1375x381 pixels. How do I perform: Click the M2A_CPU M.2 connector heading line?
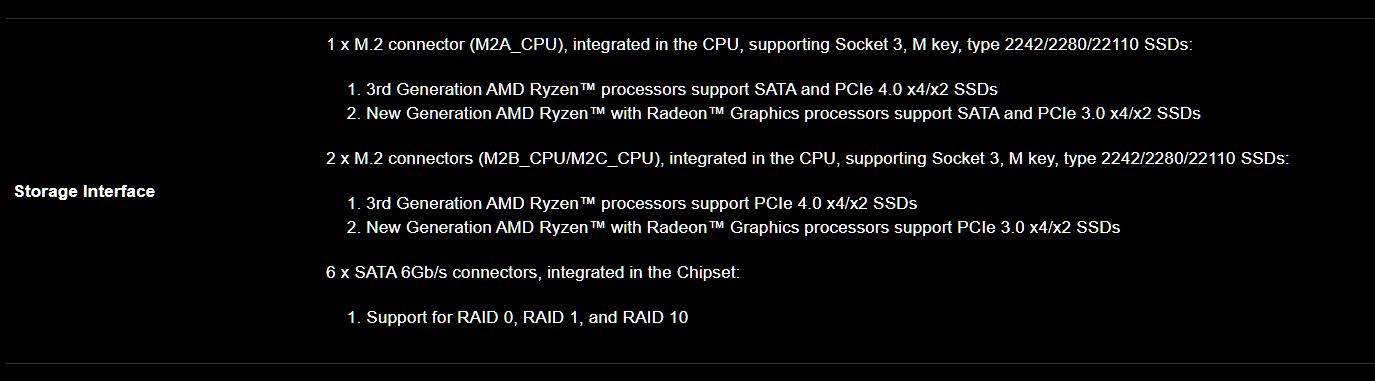click(x=760, y=45)
